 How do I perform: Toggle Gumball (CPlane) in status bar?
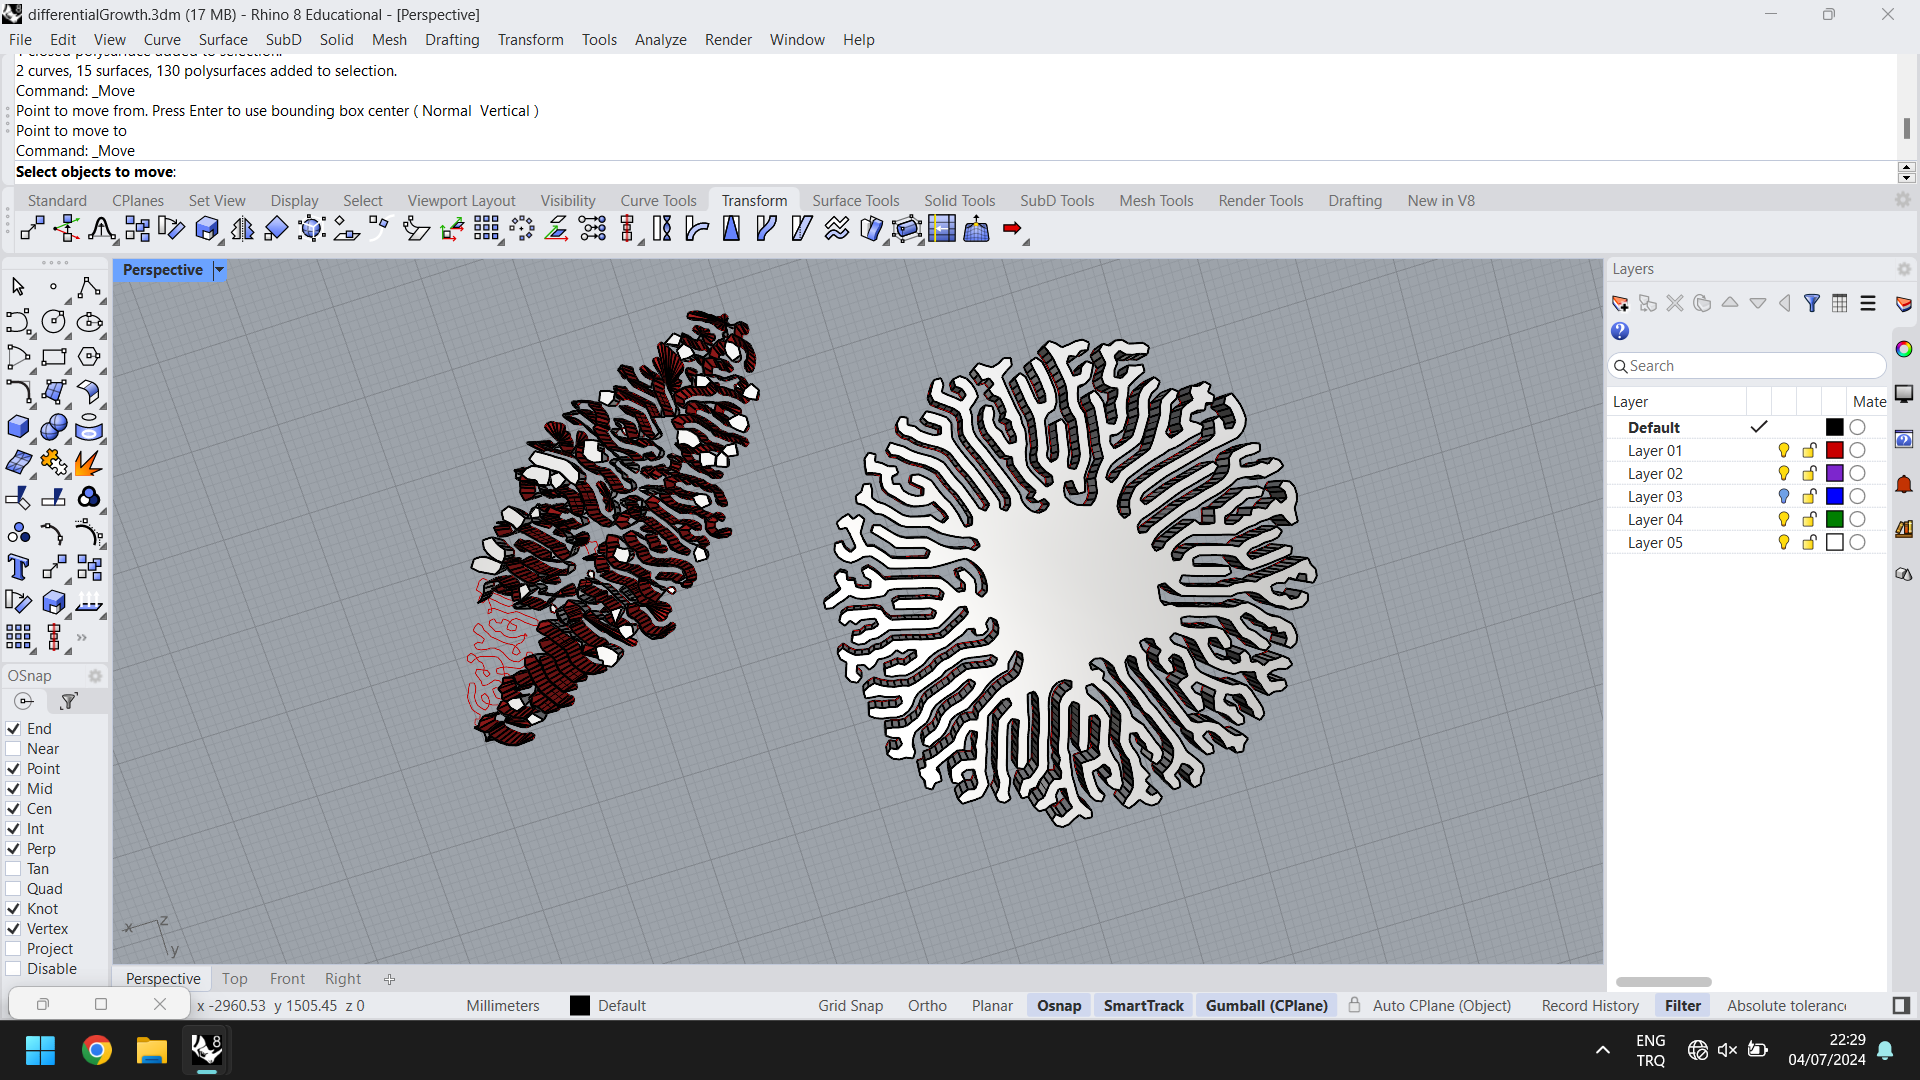click(1266, 1006)
